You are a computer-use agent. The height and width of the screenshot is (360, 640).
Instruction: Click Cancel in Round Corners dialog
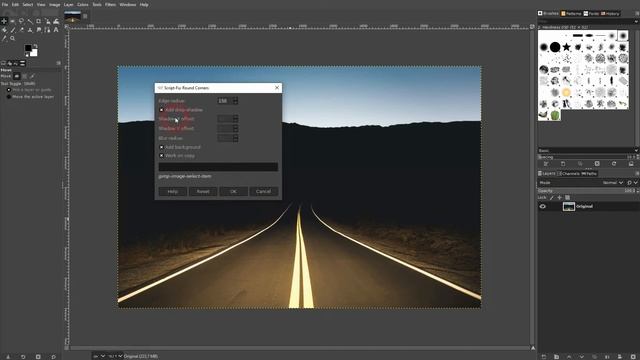[x=263, y=191]
